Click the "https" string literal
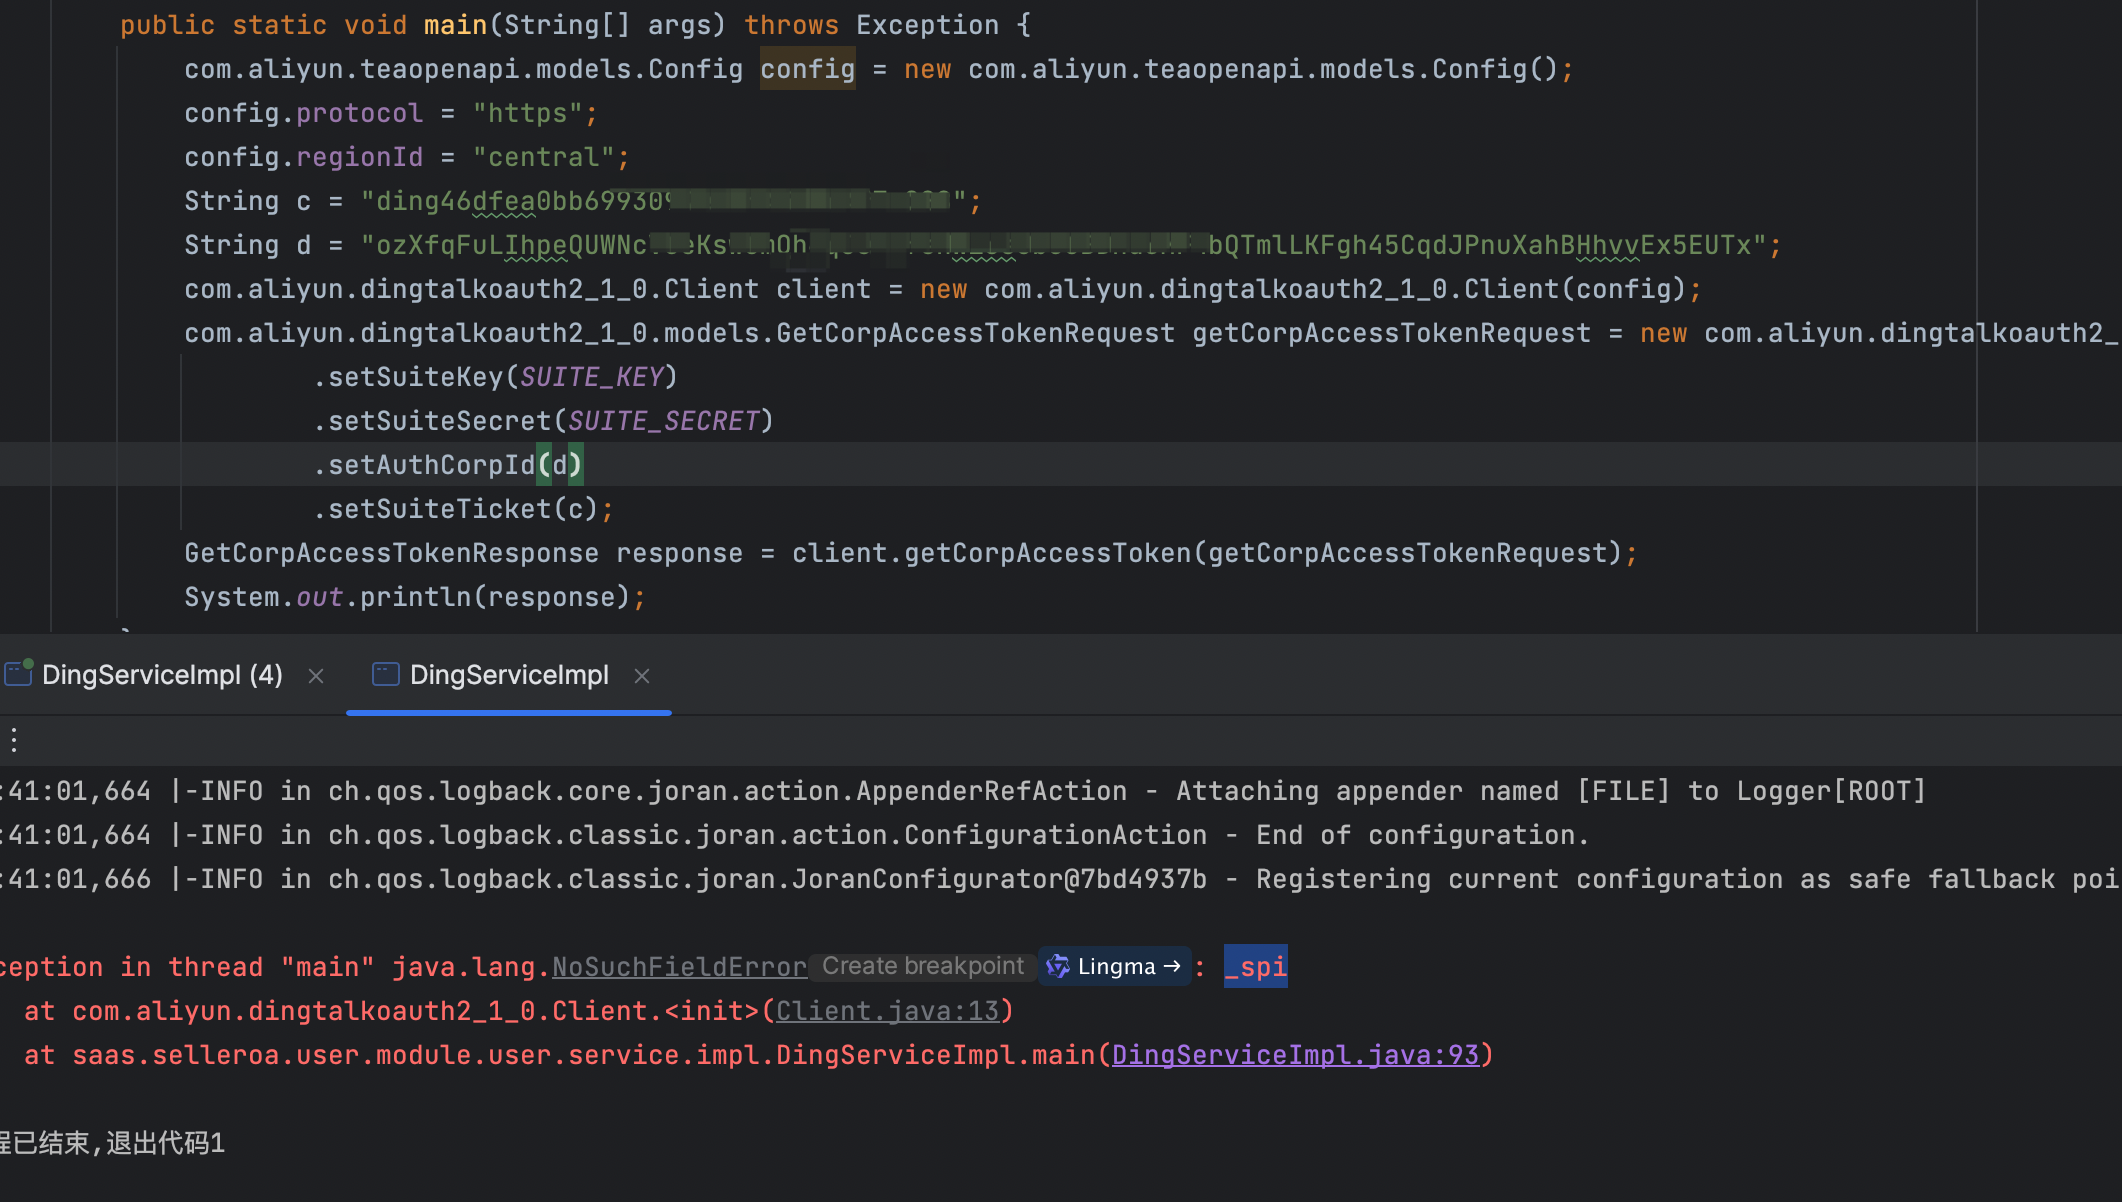This screenshot has width=2122, height=1202. pos(527,113)
